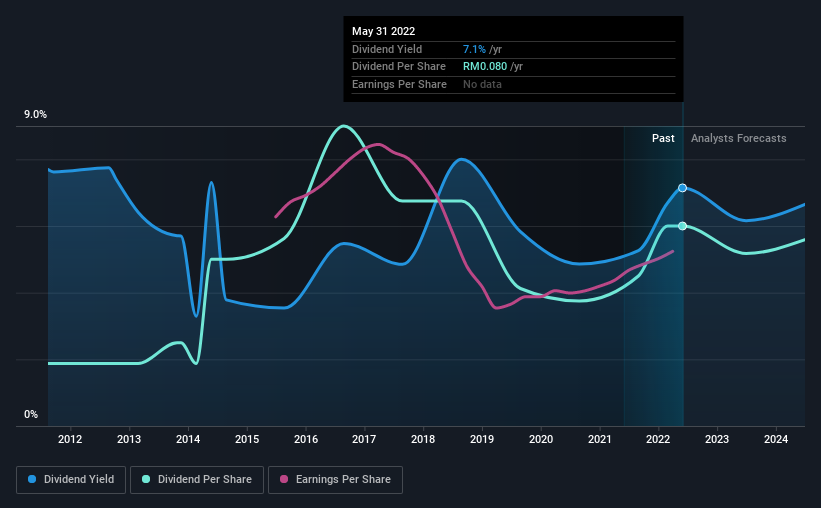
Task: Click the 2024 x-axis label
Action: click(x=776, y=439)
